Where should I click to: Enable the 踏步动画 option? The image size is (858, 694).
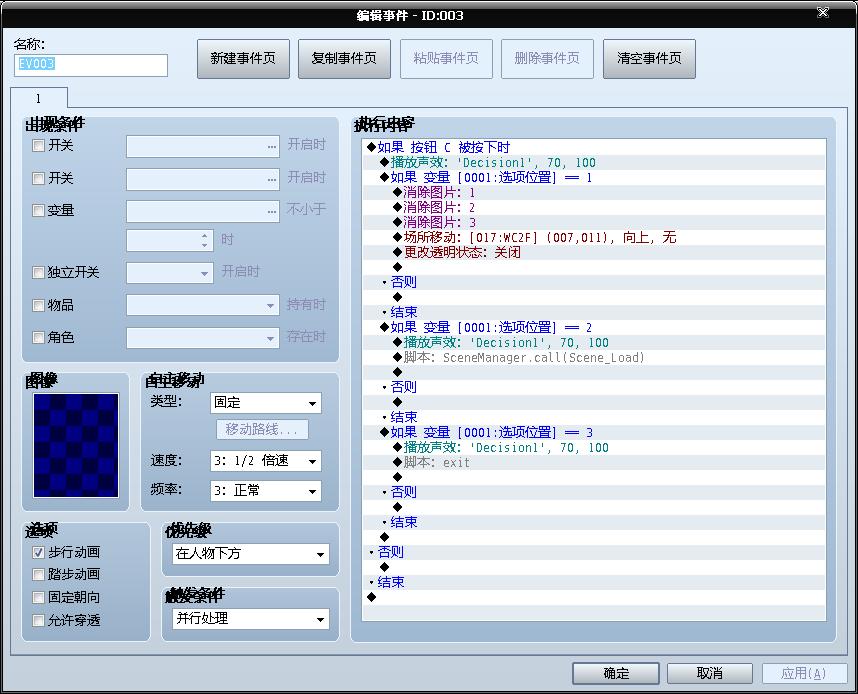point(38,575)
